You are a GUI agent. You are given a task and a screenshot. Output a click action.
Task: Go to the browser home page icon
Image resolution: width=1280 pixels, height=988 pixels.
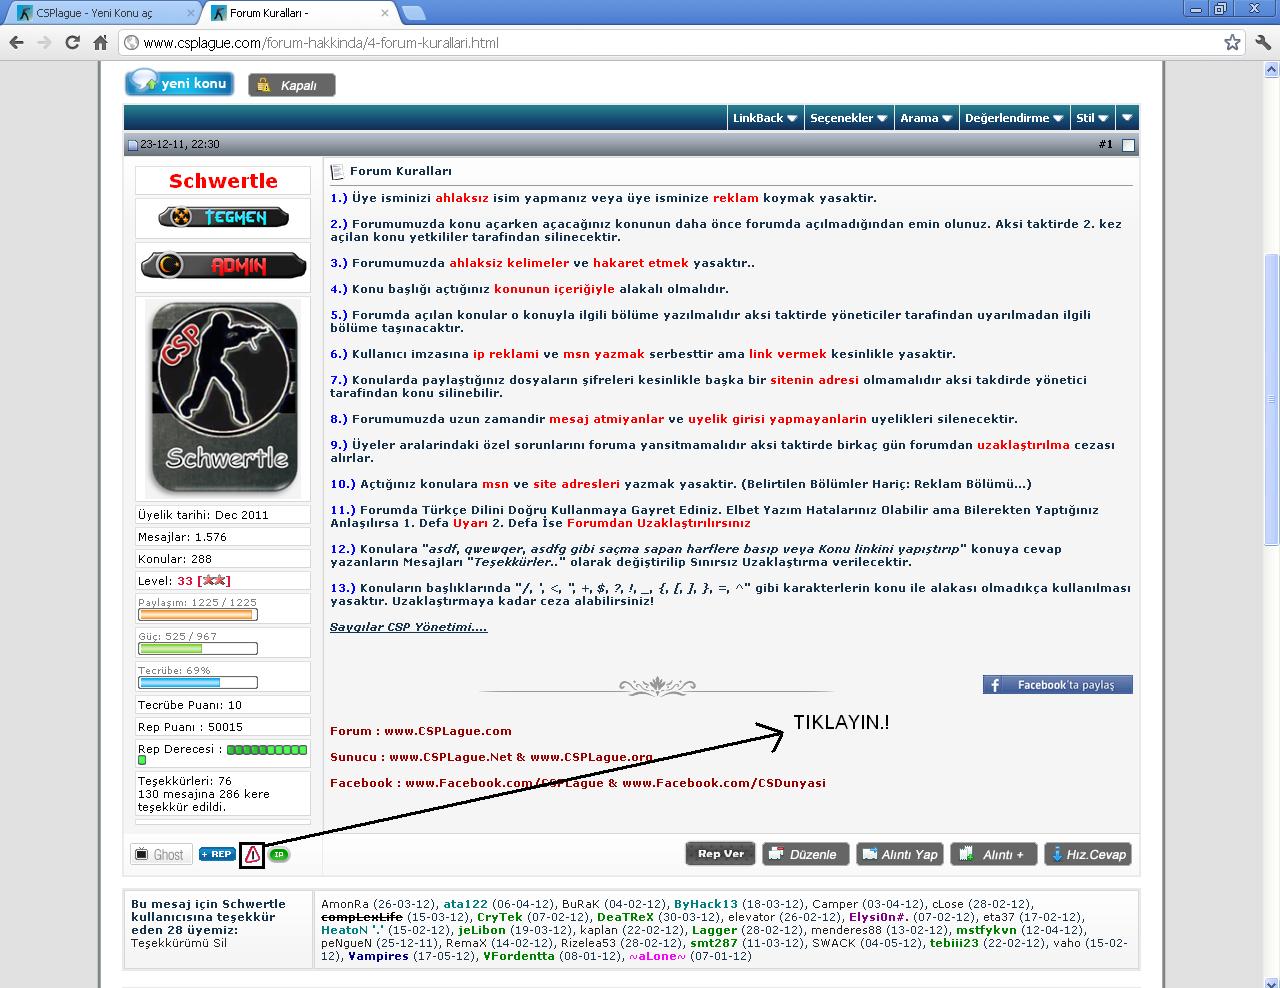(100, 42)
